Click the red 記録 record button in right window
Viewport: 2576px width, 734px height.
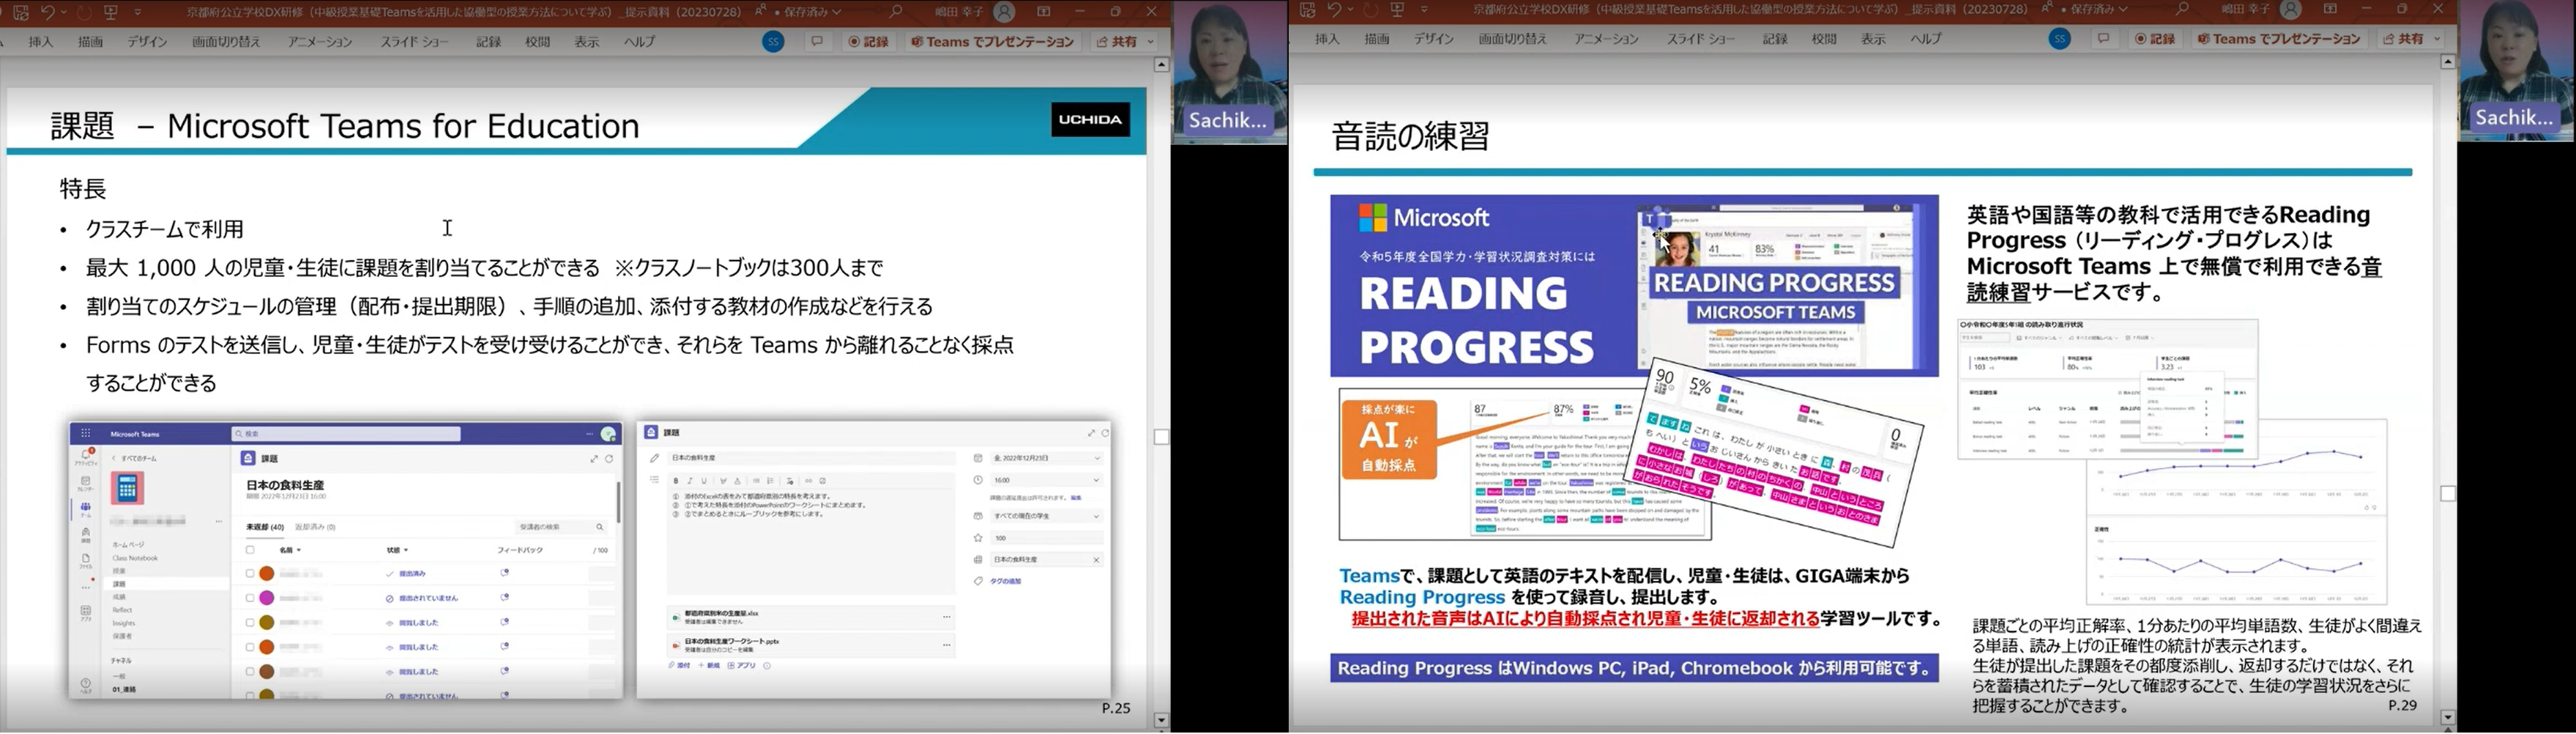2155,39
